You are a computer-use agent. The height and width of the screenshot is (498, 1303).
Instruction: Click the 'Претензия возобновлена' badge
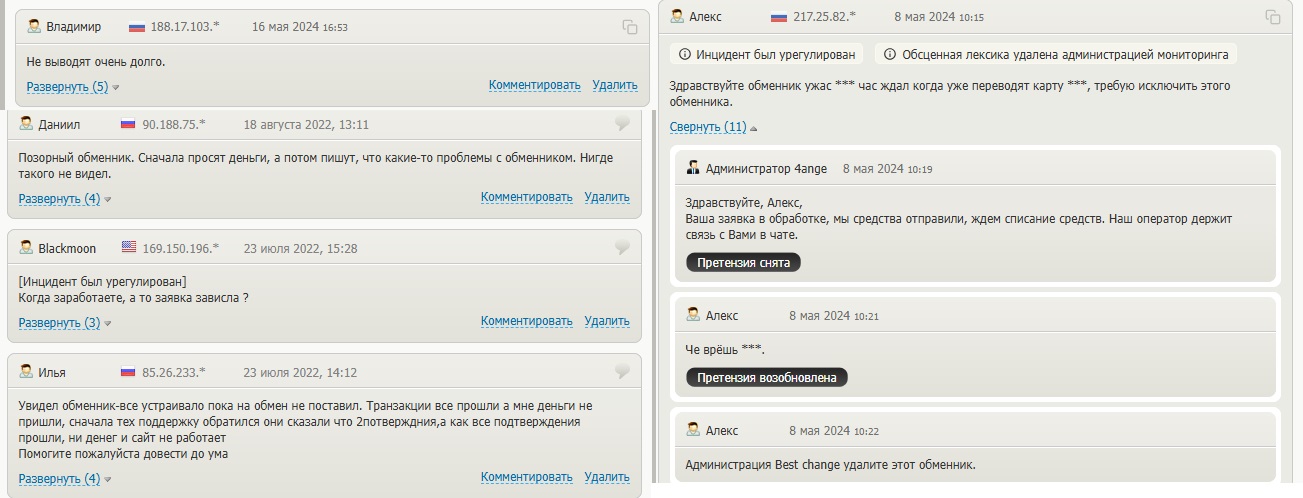(766, 377)
